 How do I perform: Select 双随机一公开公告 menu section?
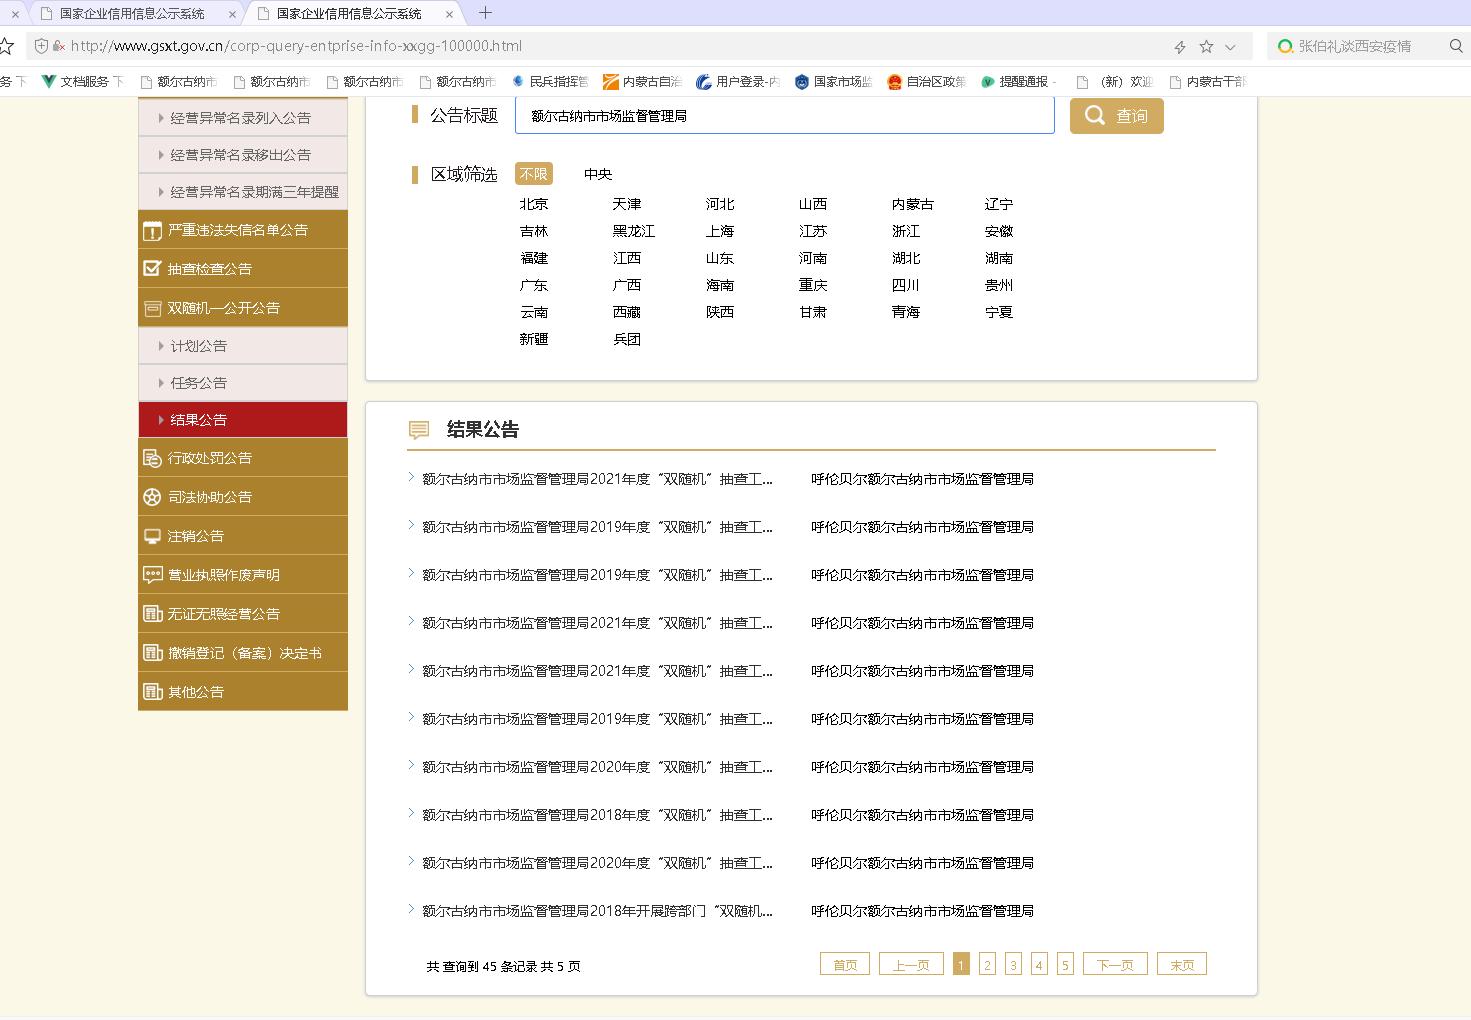point(243,308)
